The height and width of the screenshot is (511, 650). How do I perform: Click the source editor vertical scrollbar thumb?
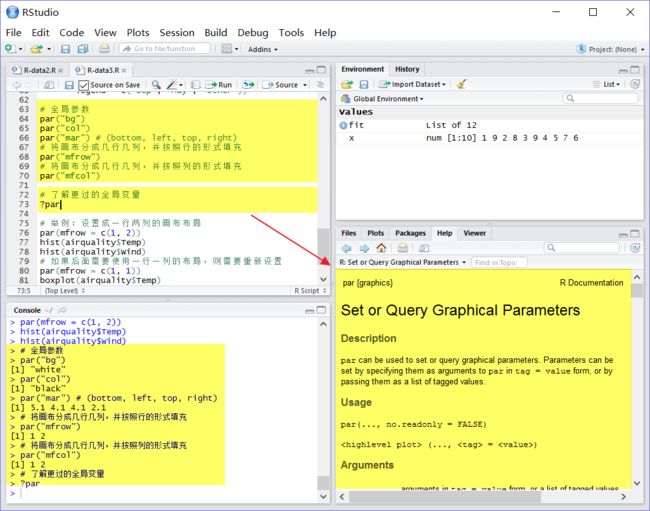323,248
